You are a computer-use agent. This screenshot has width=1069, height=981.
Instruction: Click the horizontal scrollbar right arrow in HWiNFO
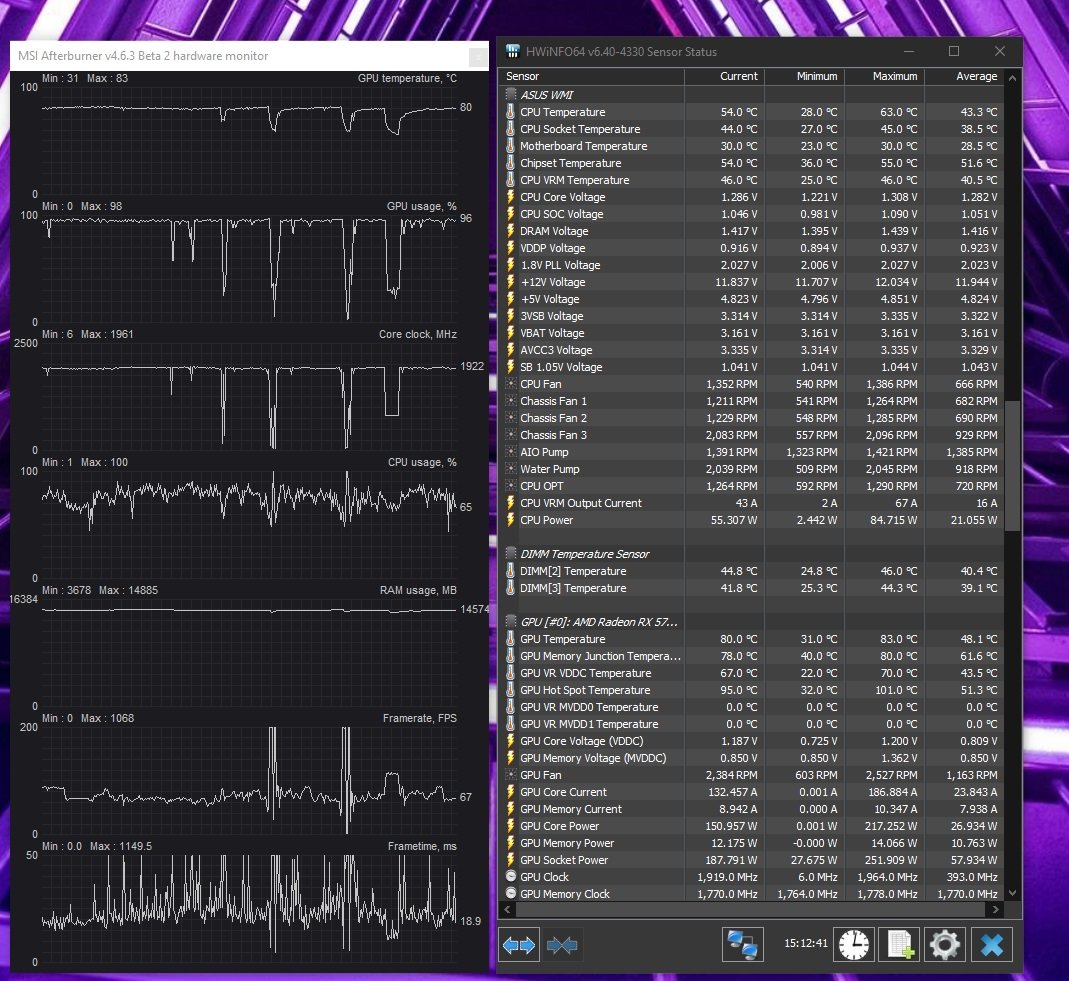(995, 909)
